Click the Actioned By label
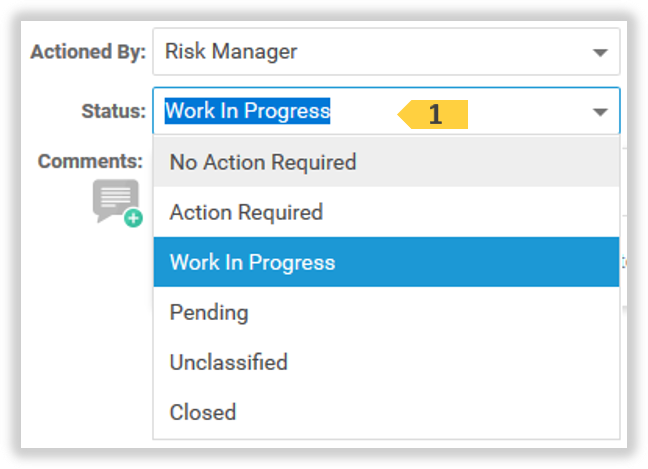 88,52
